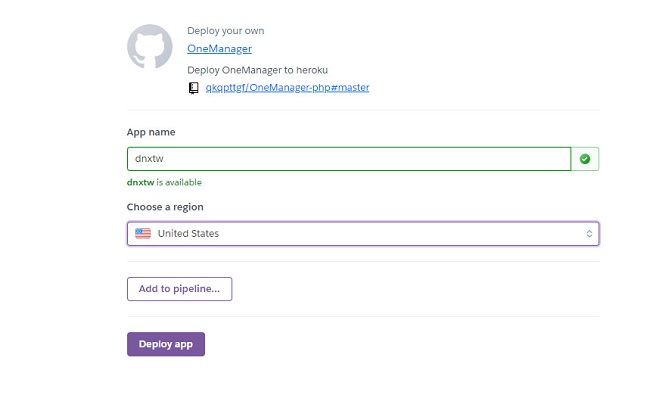
Task: Click the region selector up-down arrows
Action: point(589,234)
